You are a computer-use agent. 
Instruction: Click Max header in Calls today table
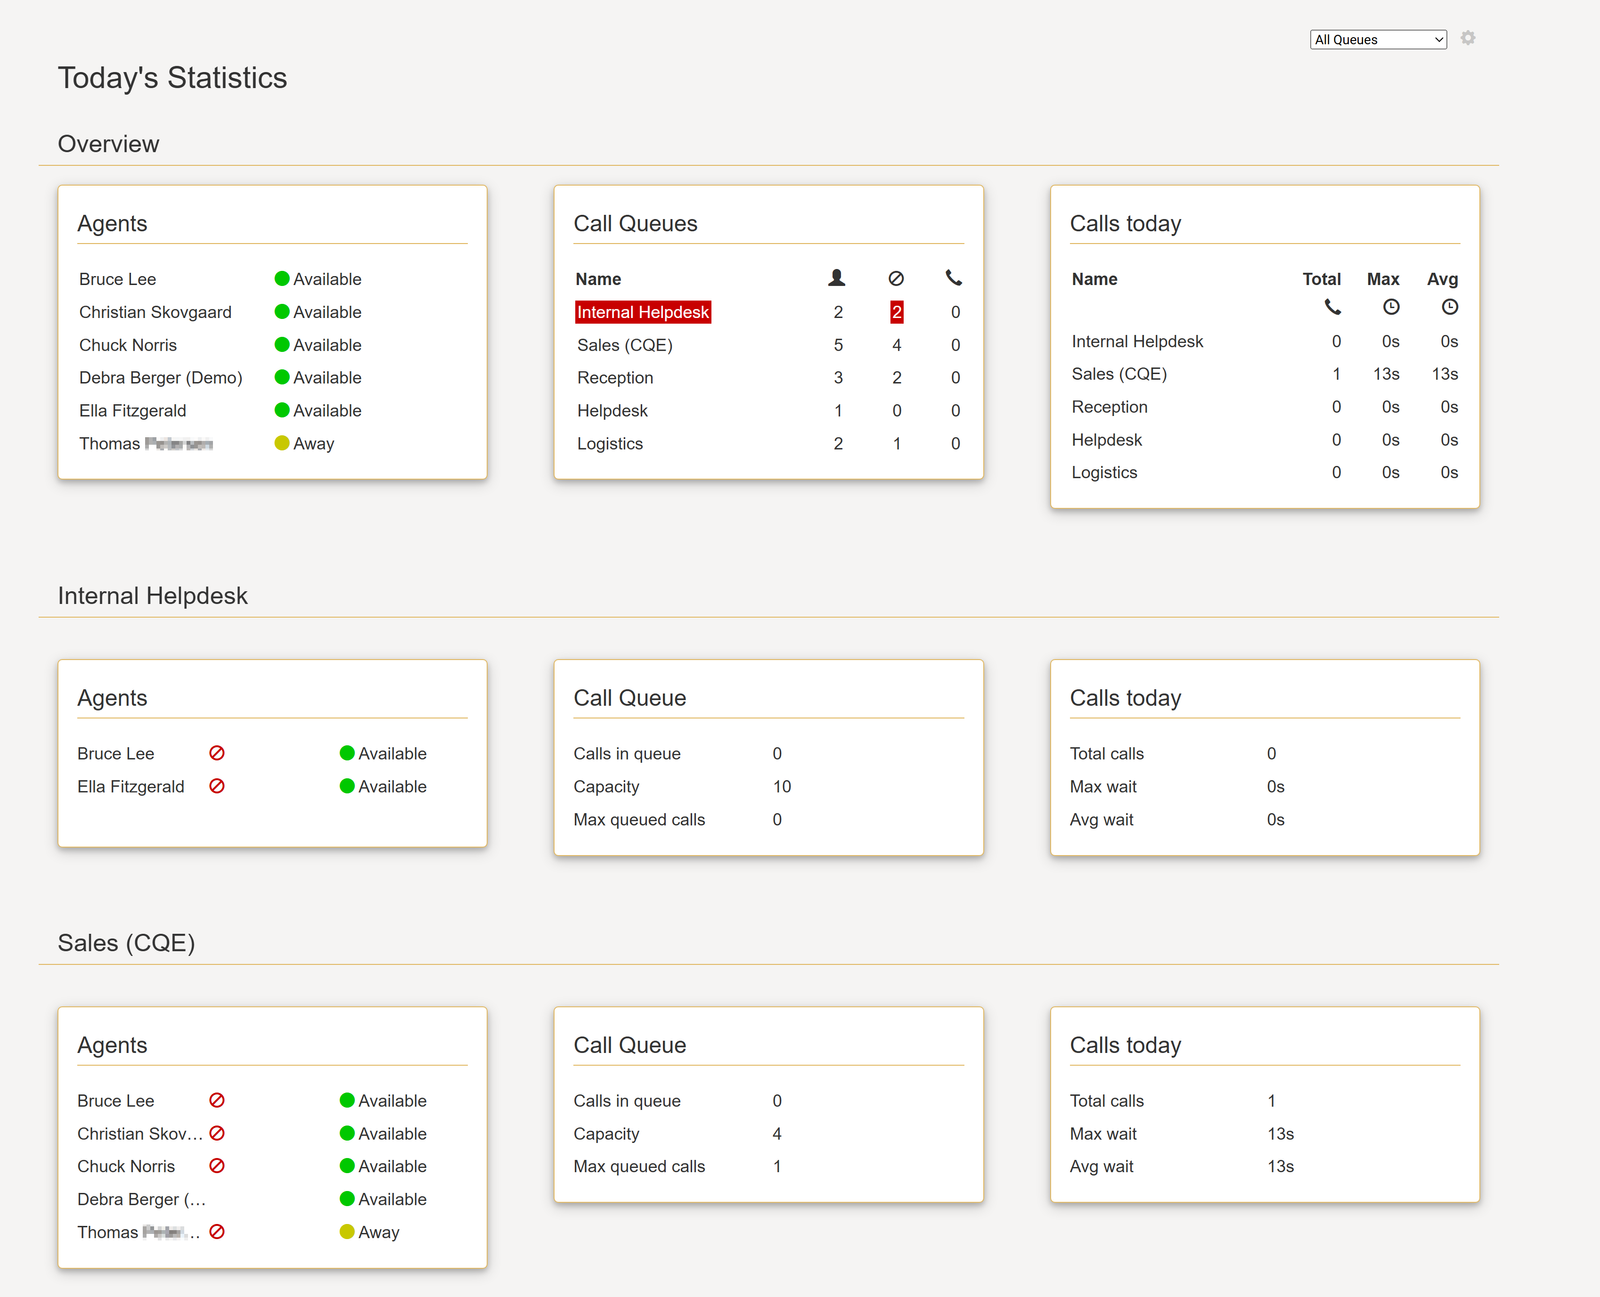[1383, 279]
